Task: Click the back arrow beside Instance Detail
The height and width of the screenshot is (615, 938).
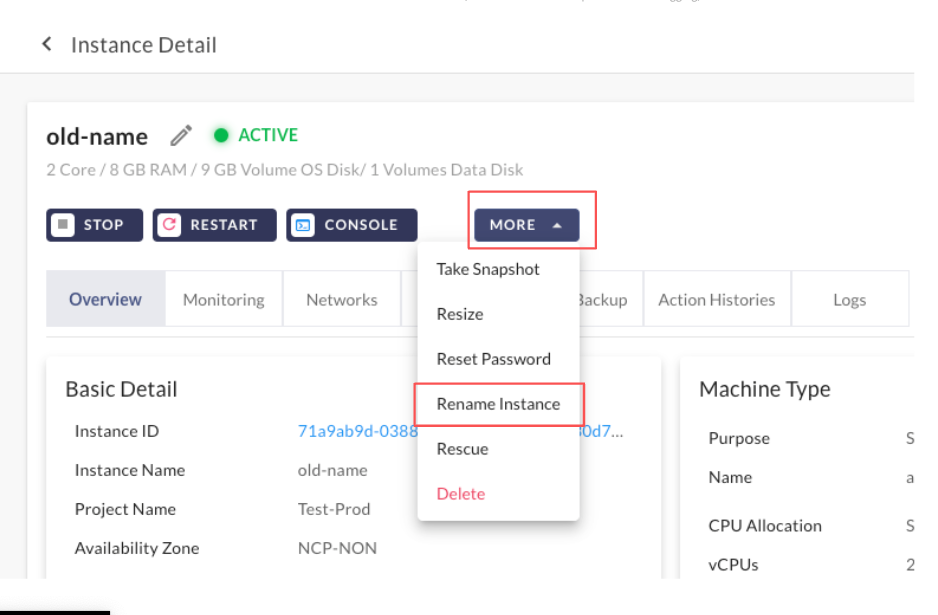Action: [46, 45]
